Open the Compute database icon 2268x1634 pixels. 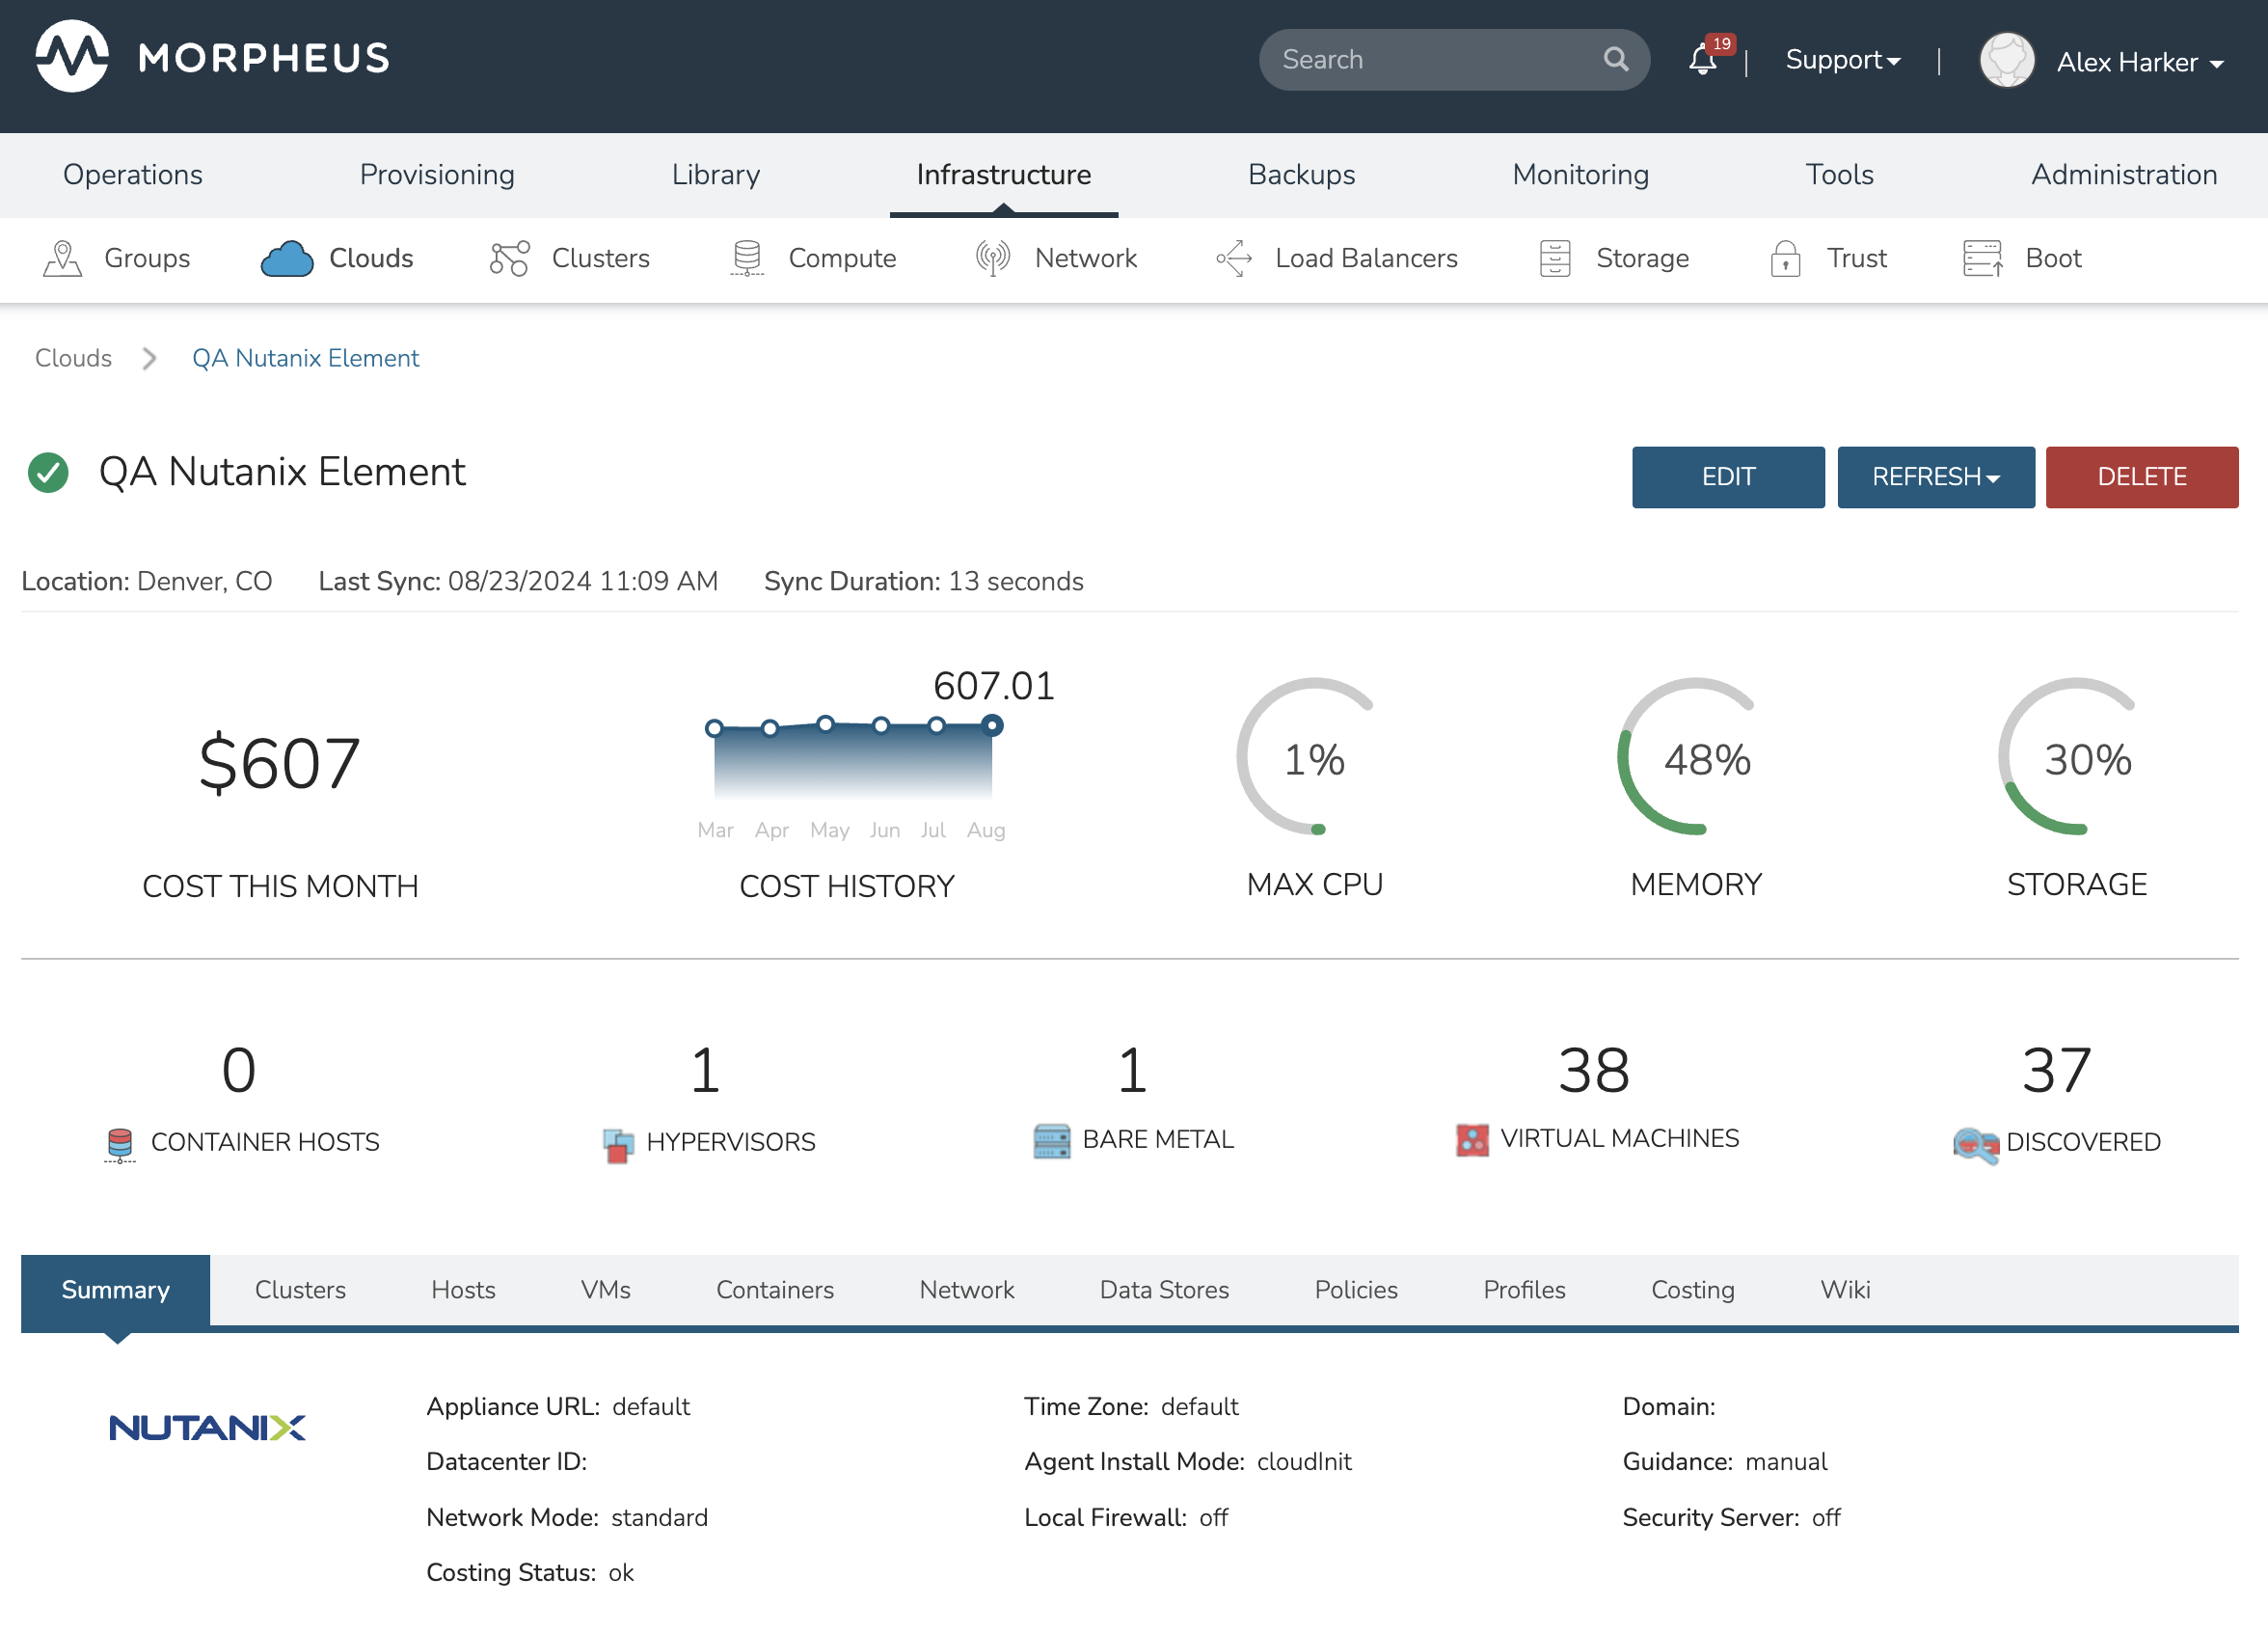tap(747, 258)
